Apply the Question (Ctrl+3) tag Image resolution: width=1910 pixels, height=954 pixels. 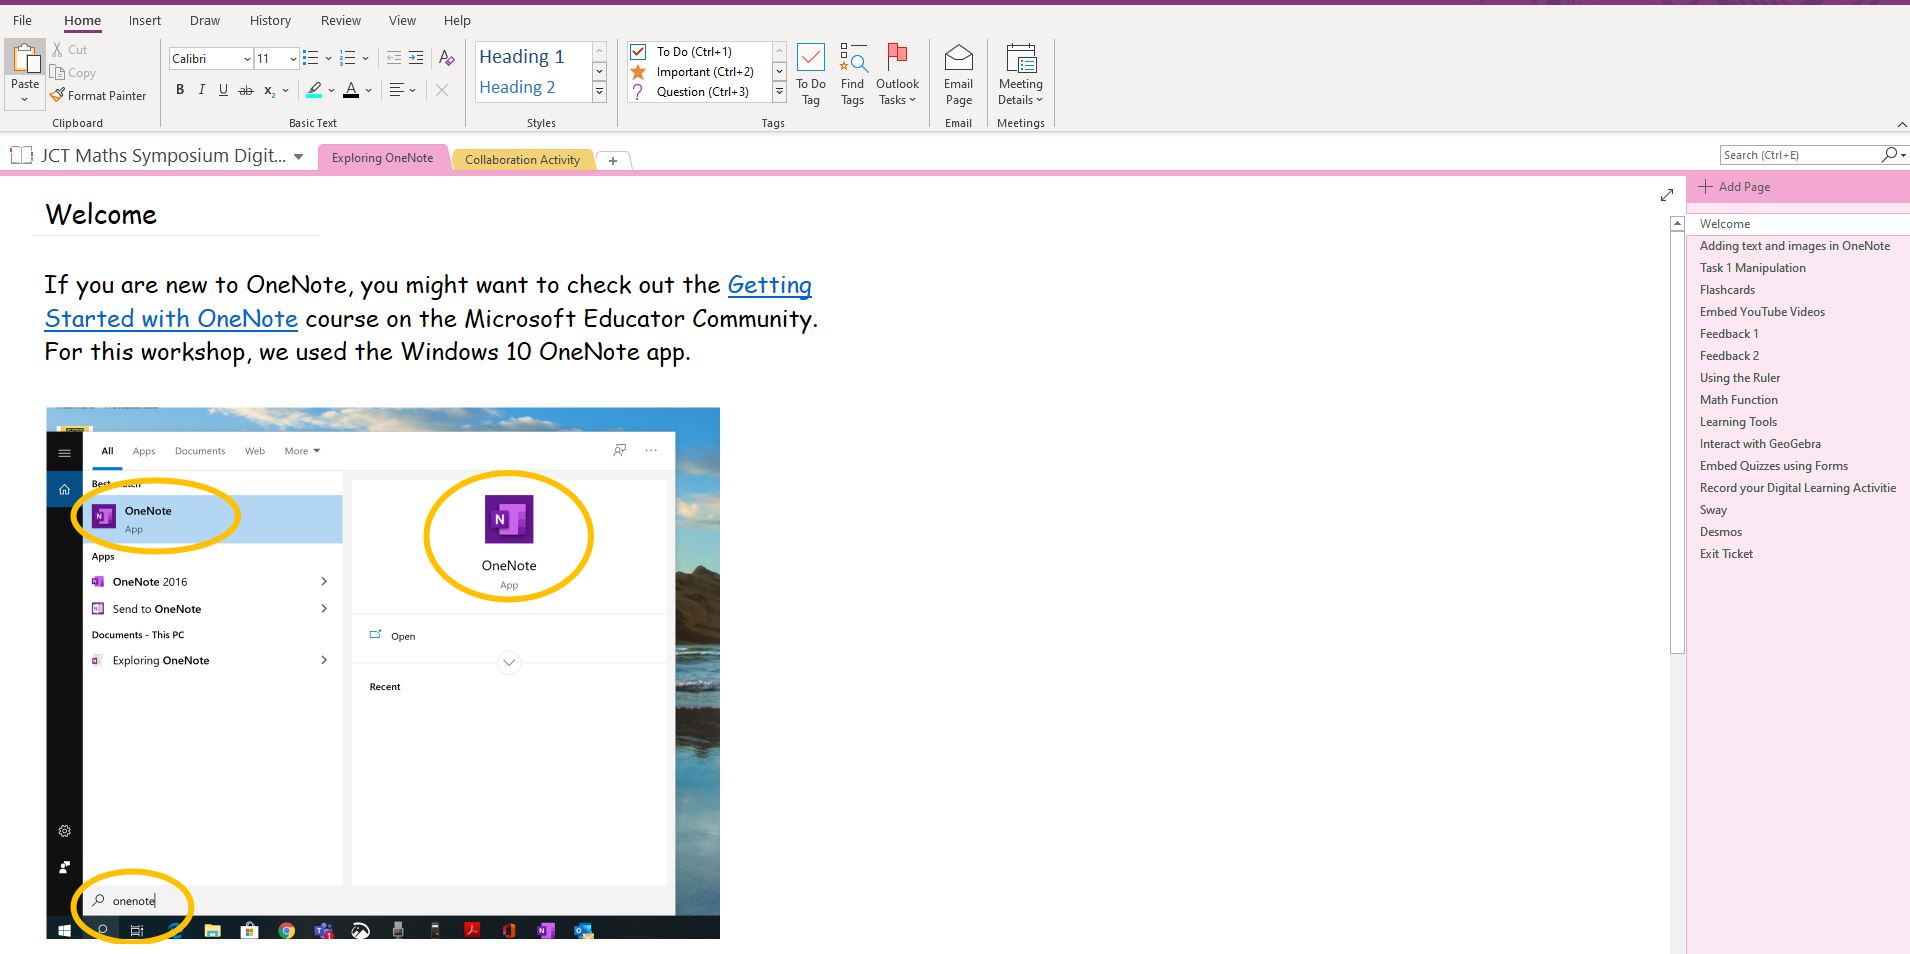638,92
